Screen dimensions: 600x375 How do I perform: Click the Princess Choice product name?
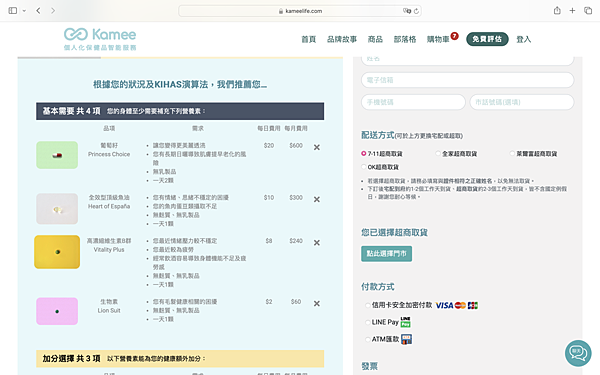(x=109, y=154)
